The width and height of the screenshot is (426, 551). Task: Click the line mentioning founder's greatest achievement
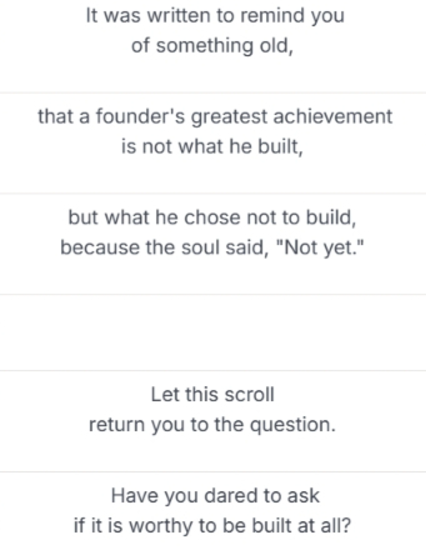(x=215, y=117)
